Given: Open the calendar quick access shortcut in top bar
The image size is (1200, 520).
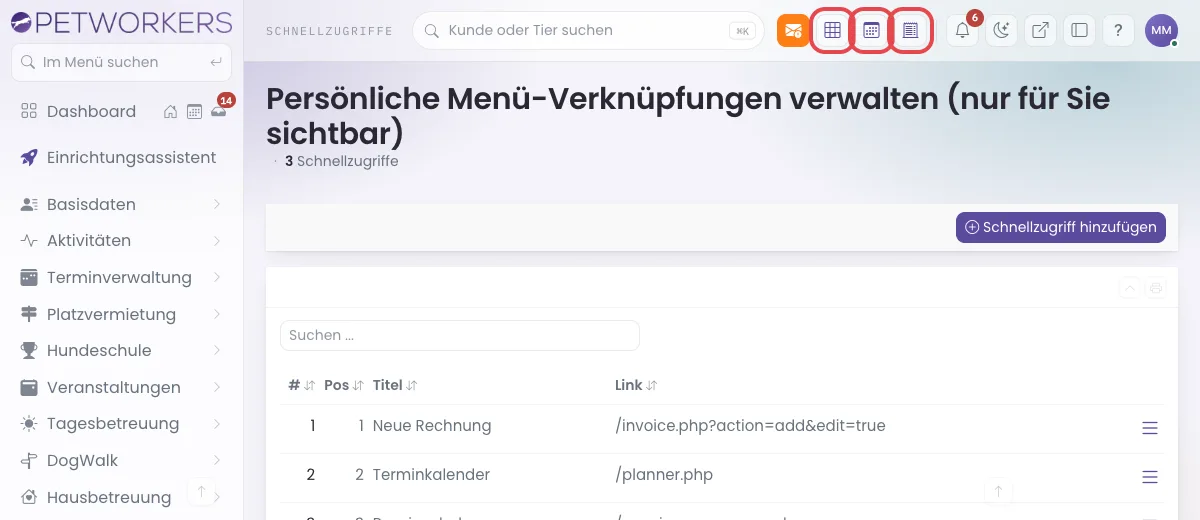Looking at the screenshot, I should point(871,30).
